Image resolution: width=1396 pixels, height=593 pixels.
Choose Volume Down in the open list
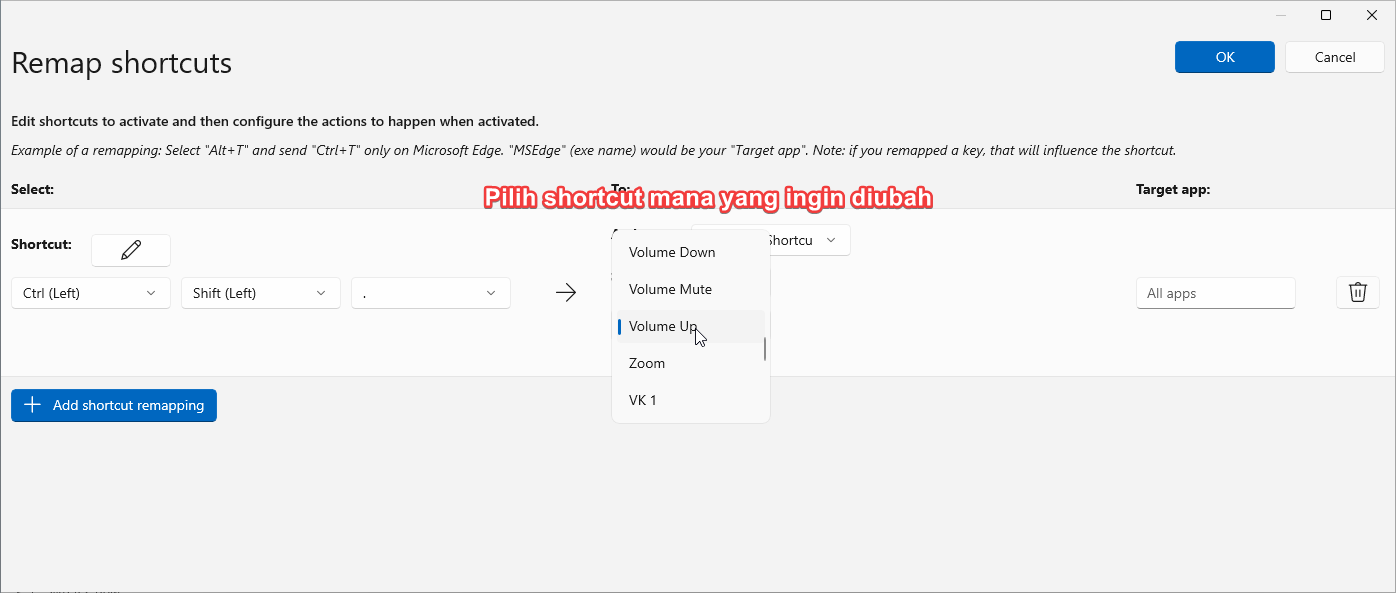[671, 252]
